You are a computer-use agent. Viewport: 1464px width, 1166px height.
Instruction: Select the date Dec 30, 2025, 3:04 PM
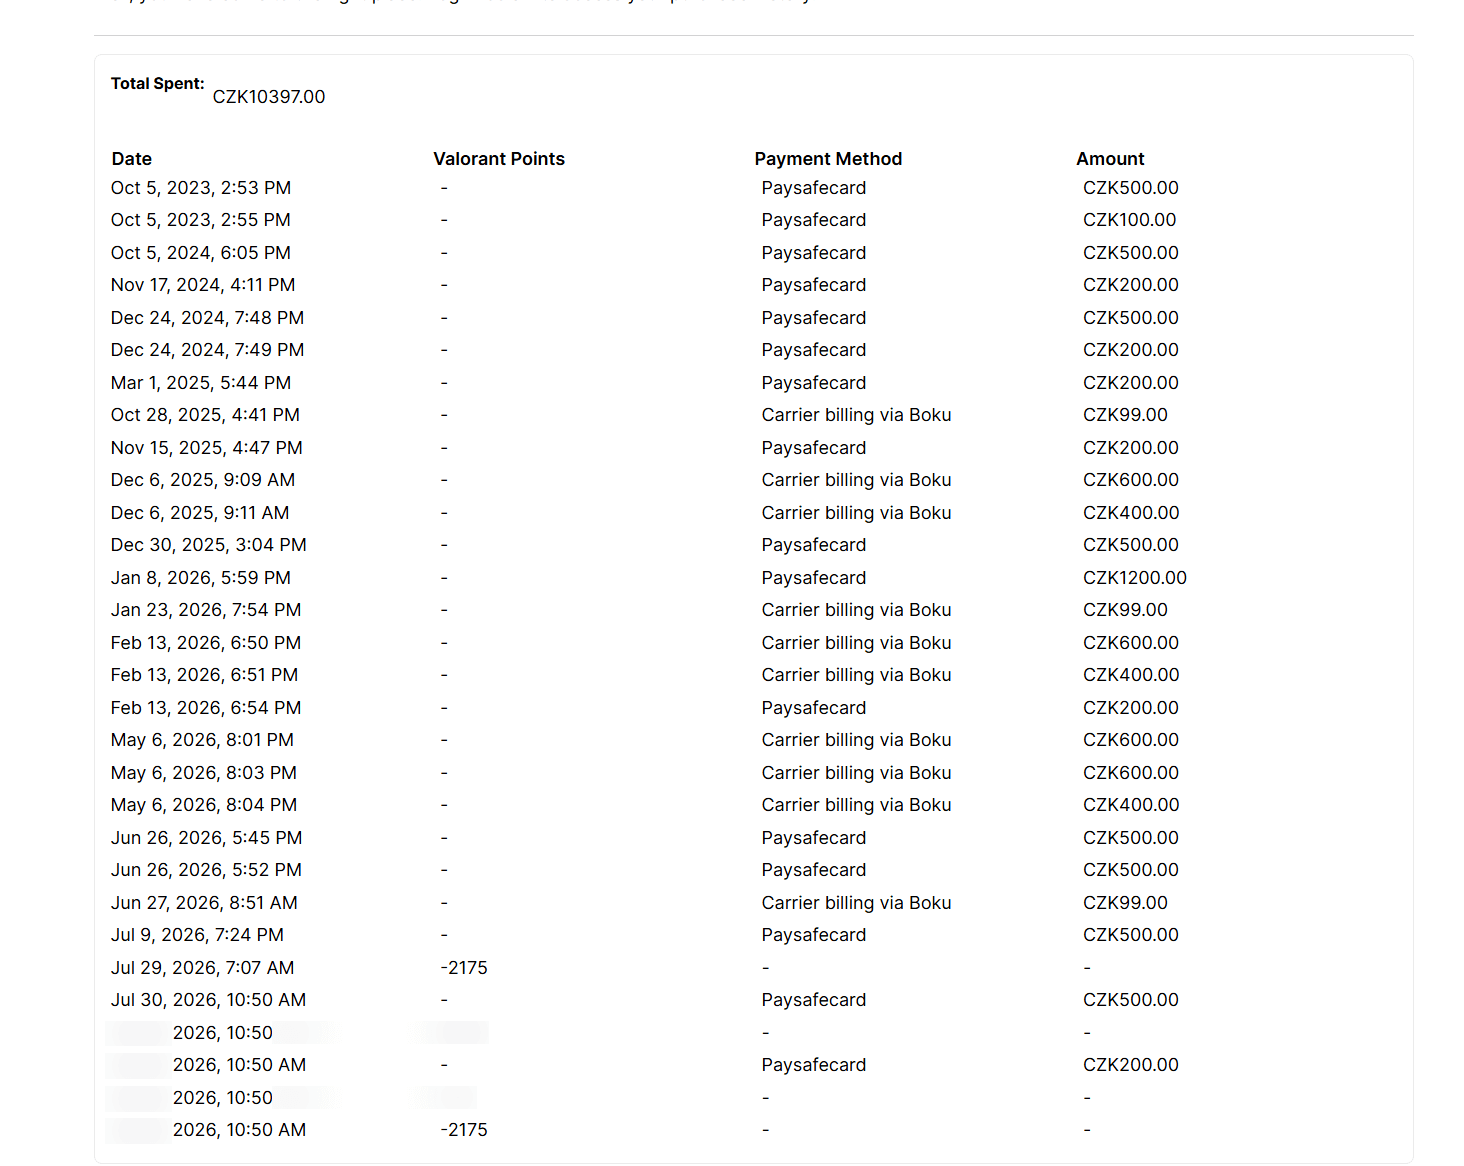[209, 545]
